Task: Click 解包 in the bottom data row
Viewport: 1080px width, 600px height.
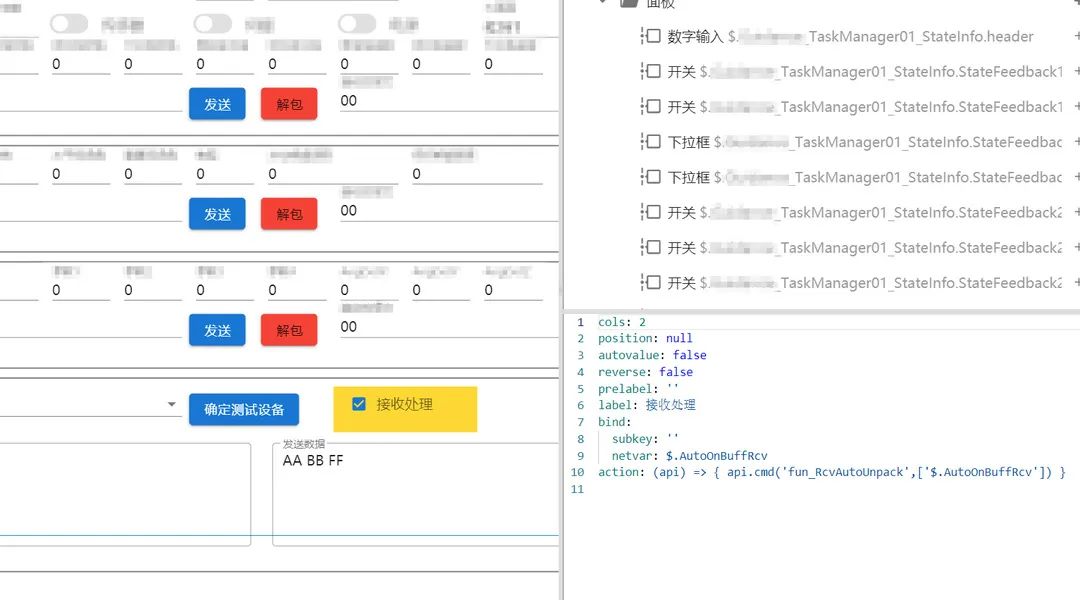Action: (289, 330)
